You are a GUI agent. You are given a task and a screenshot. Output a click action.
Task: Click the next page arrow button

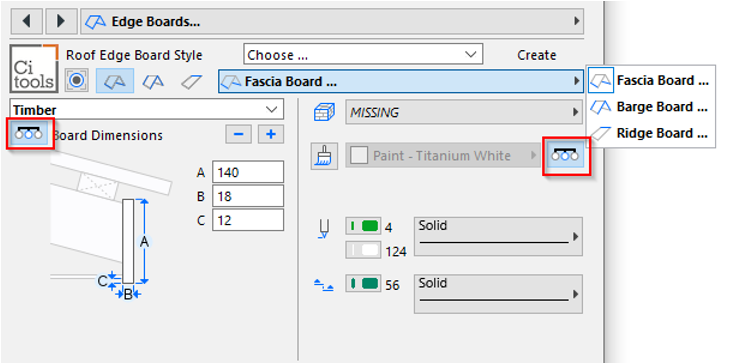[x=61, y=22]
